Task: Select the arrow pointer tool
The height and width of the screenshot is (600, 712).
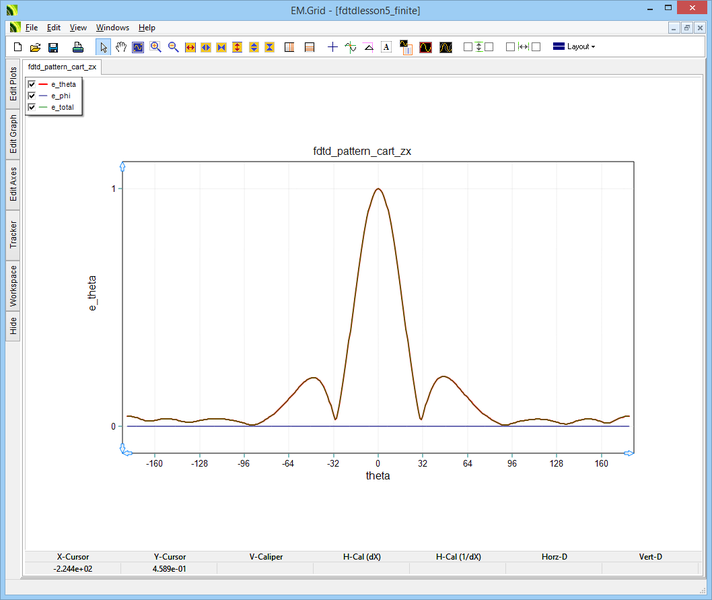Action: tap(104, 47)
